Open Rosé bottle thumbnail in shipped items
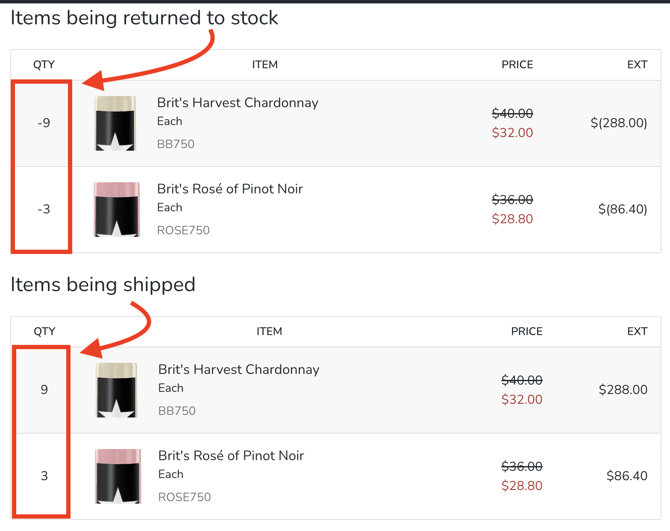 pyautogui.click(x=117, y=476)
